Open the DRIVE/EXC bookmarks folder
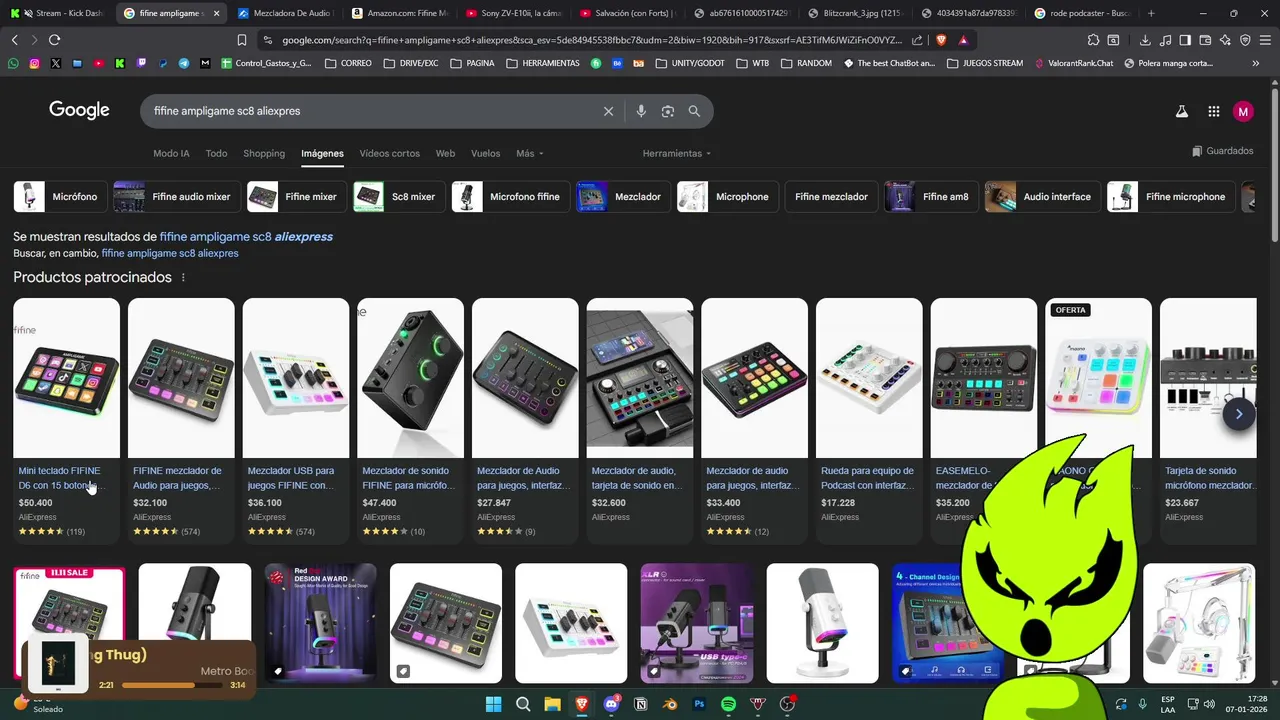Screen dimensions: 1280x720 point(410,63)
